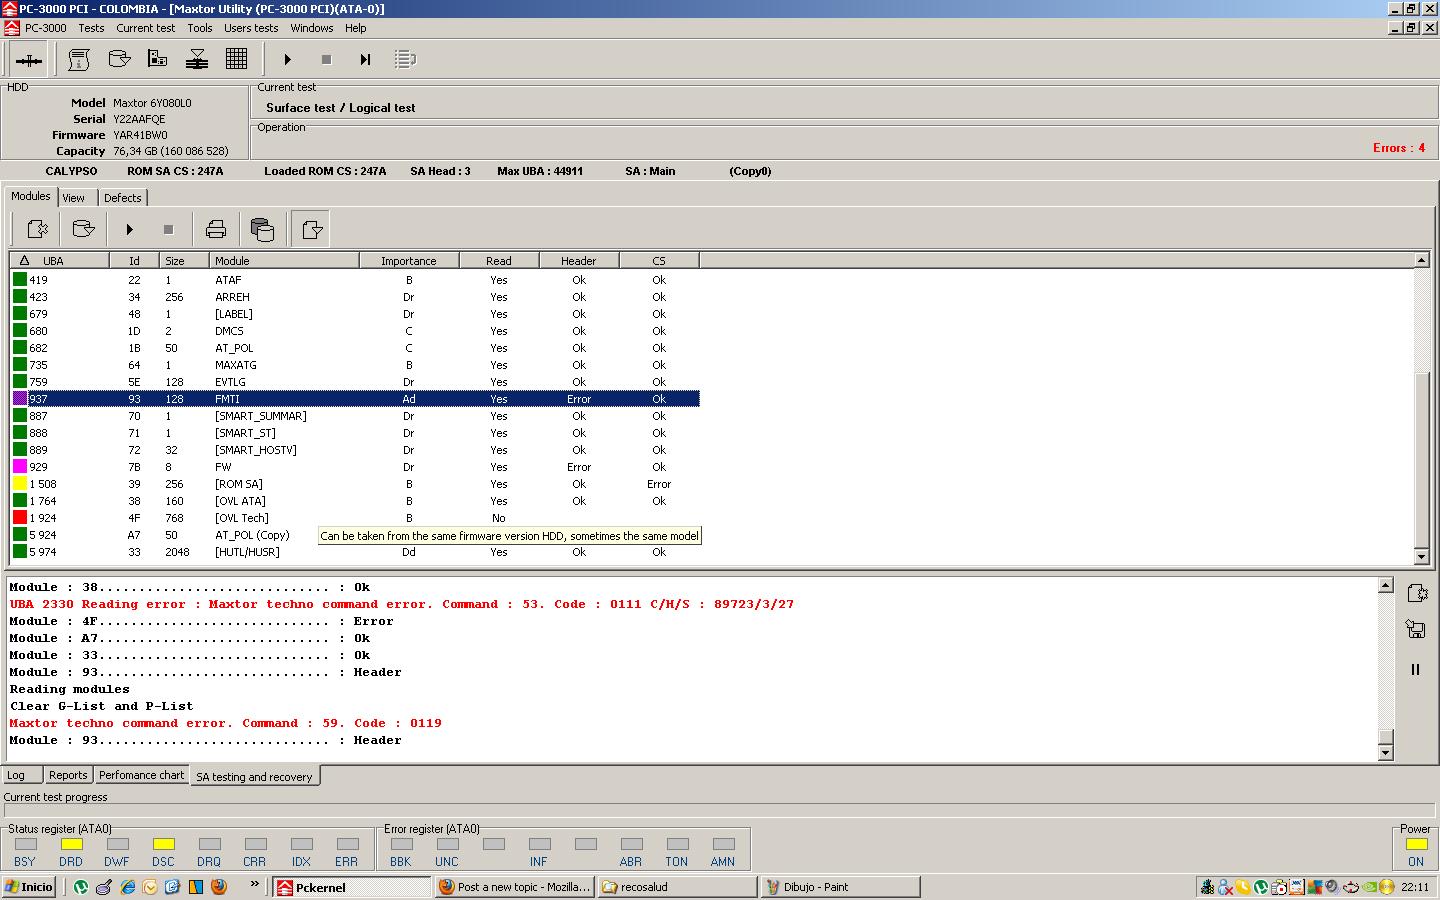Image resolution: width=1440 pixels, height=900 pixels.
Task: Sort module list by UBA column header
Action: click(60, 261)
